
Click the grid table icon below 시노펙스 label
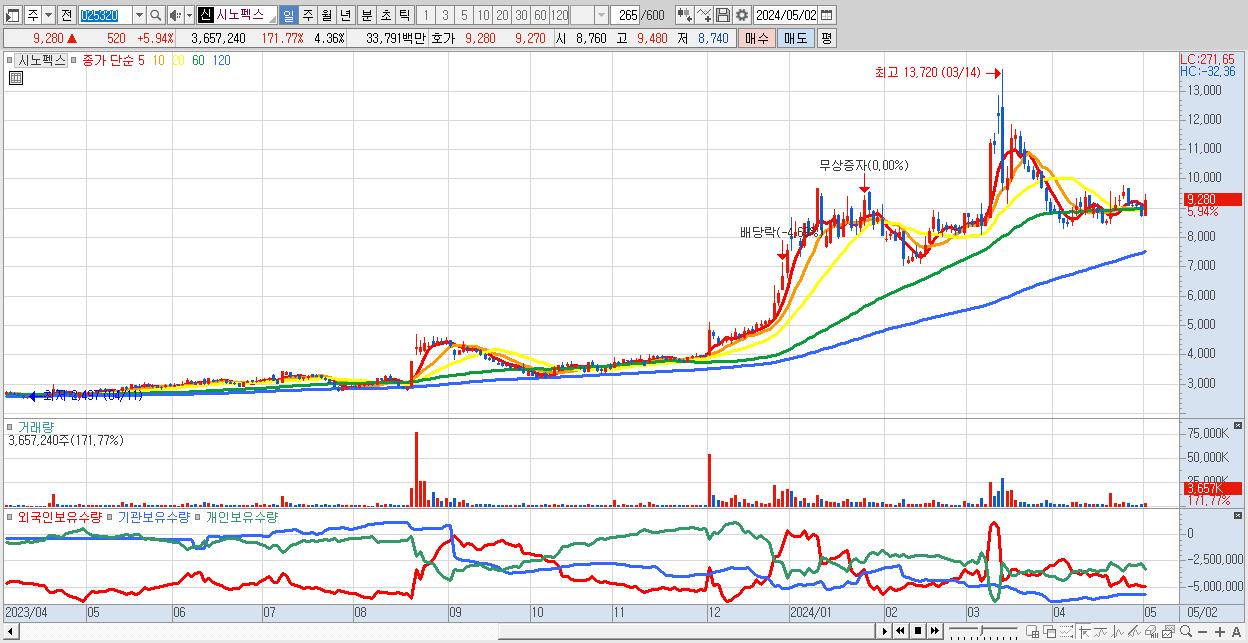click(x=15, y=76)
